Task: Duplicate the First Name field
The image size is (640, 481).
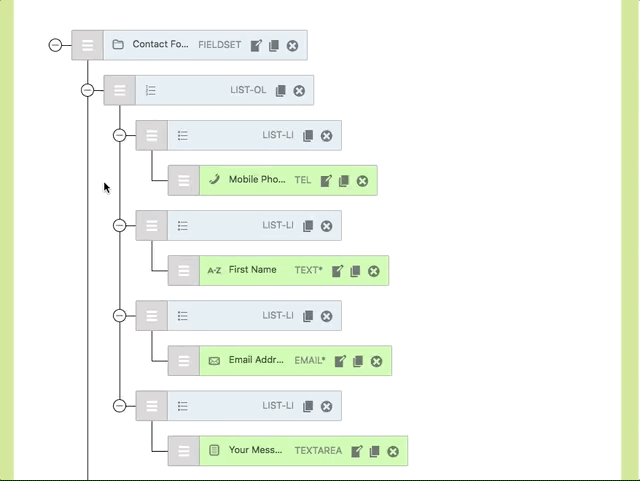Action: [355, 271]
